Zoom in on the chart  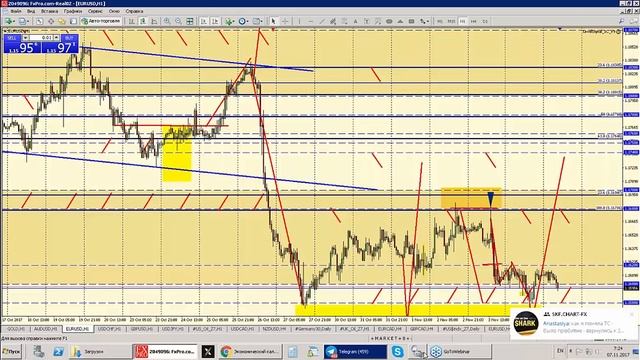(x=167, y=21)
